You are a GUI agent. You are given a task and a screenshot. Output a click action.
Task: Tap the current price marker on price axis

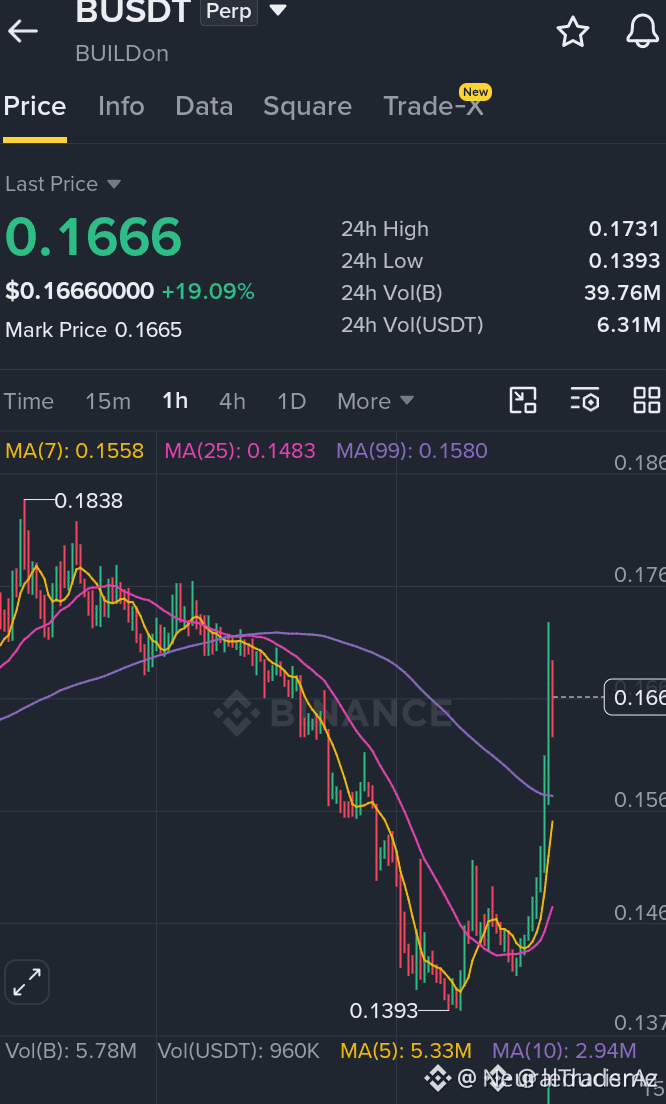(635, 698)
